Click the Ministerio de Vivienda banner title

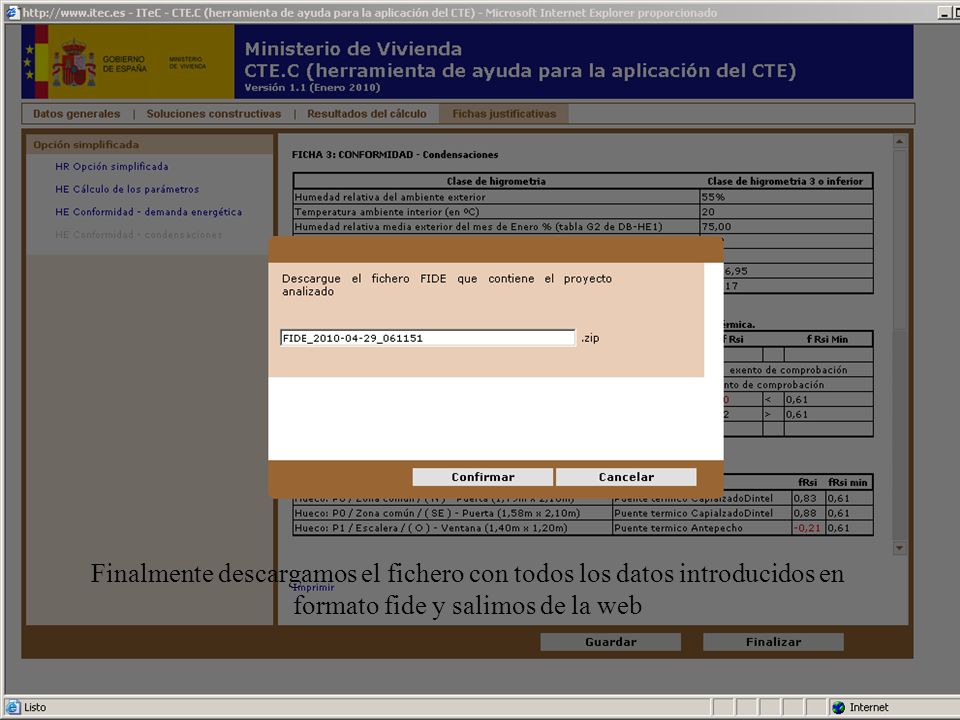(x=353, y=49)
